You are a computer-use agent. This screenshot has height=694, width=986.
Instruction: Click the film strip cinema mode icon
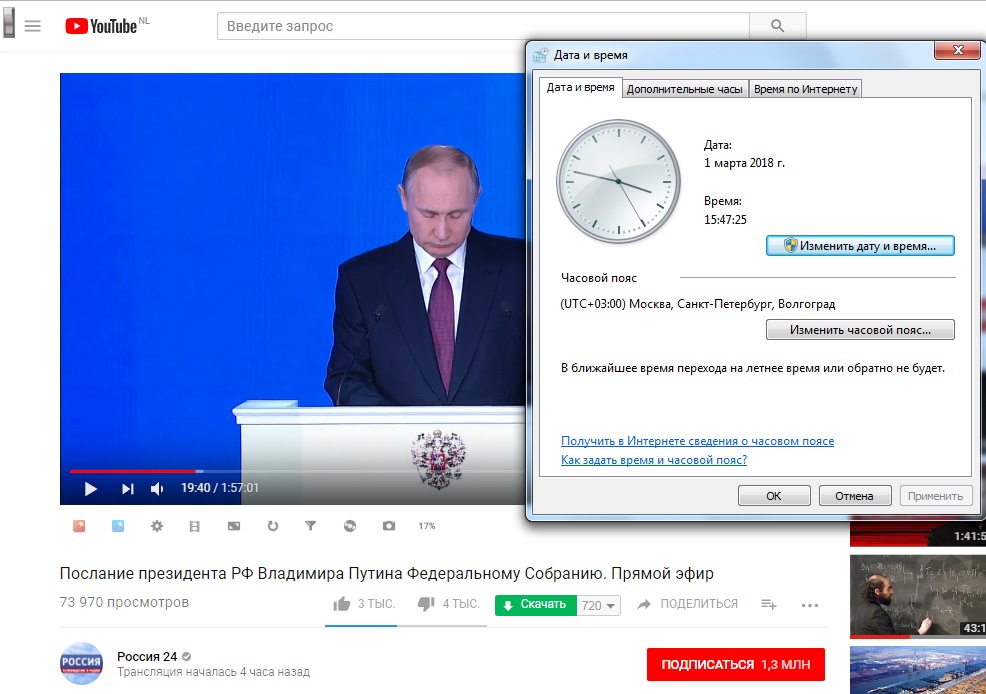click(195, 526)
